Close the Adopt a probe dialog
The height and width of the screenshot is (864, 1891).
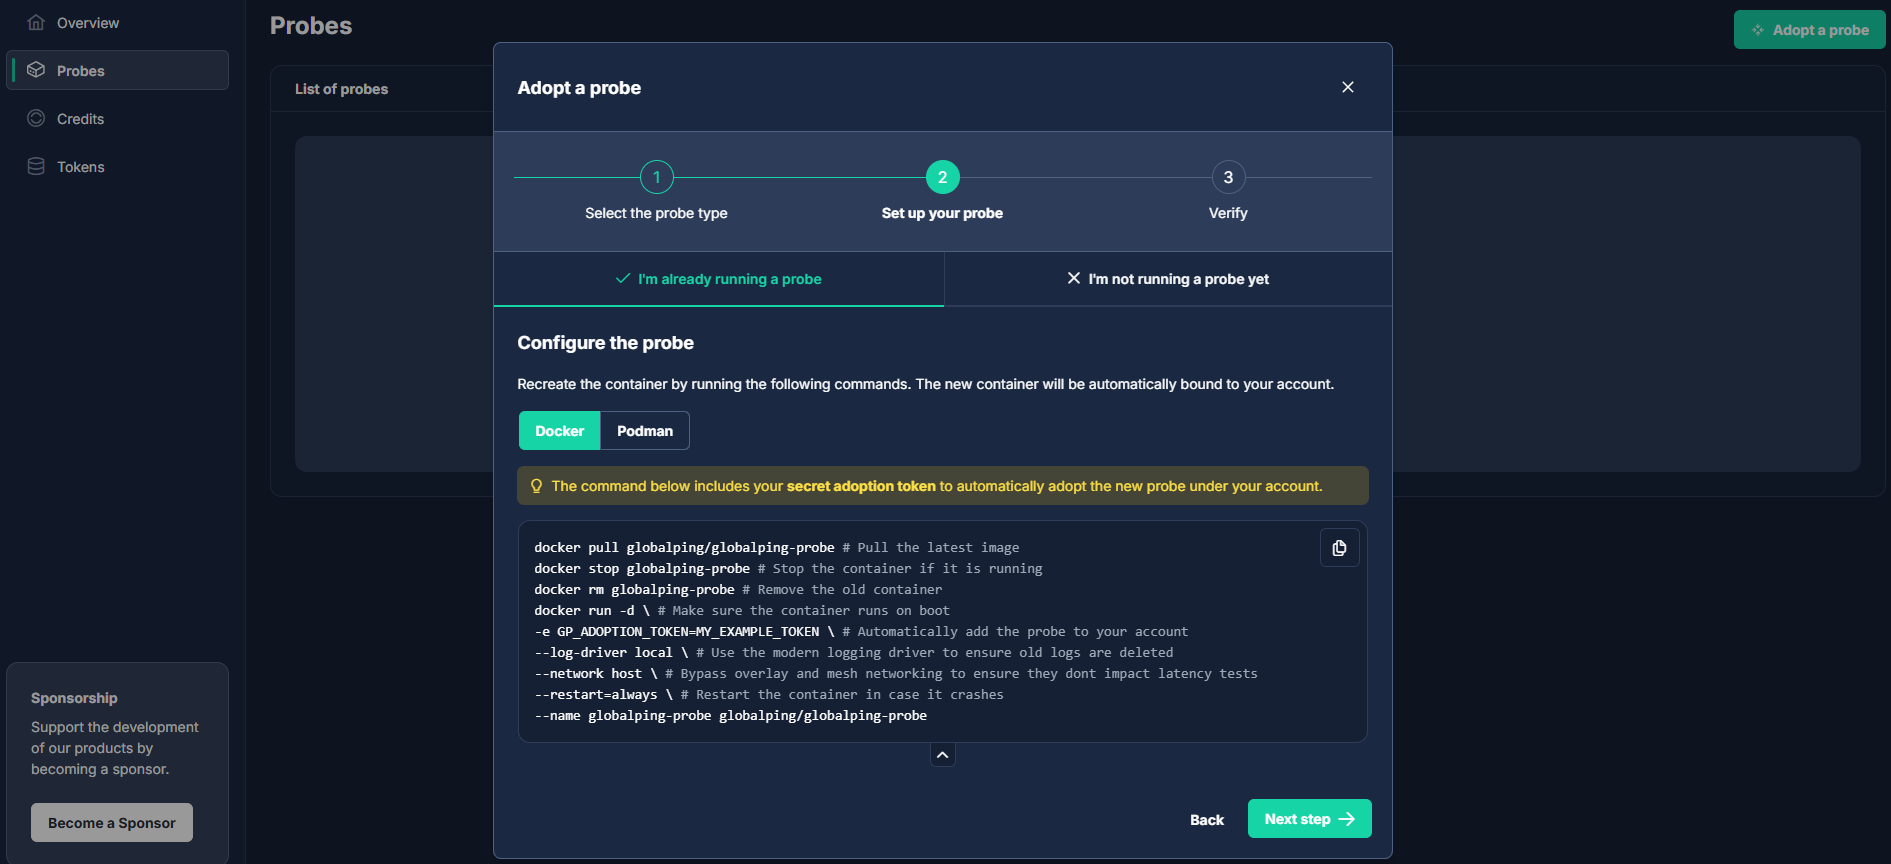1347,87
